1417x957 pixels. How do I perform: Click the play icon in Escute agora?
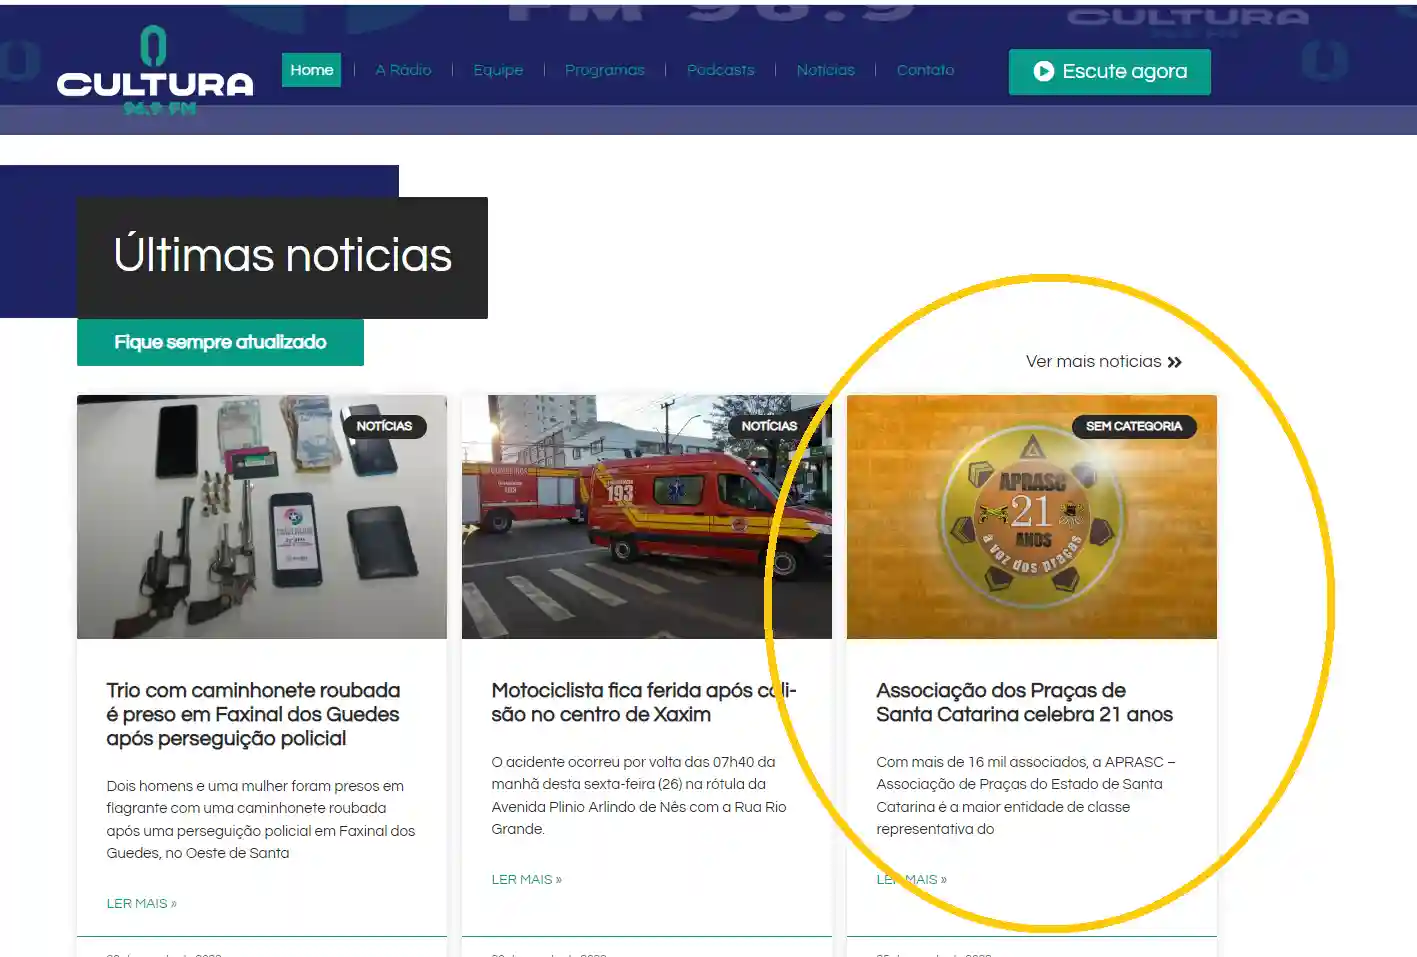(x=1043, y=71)
